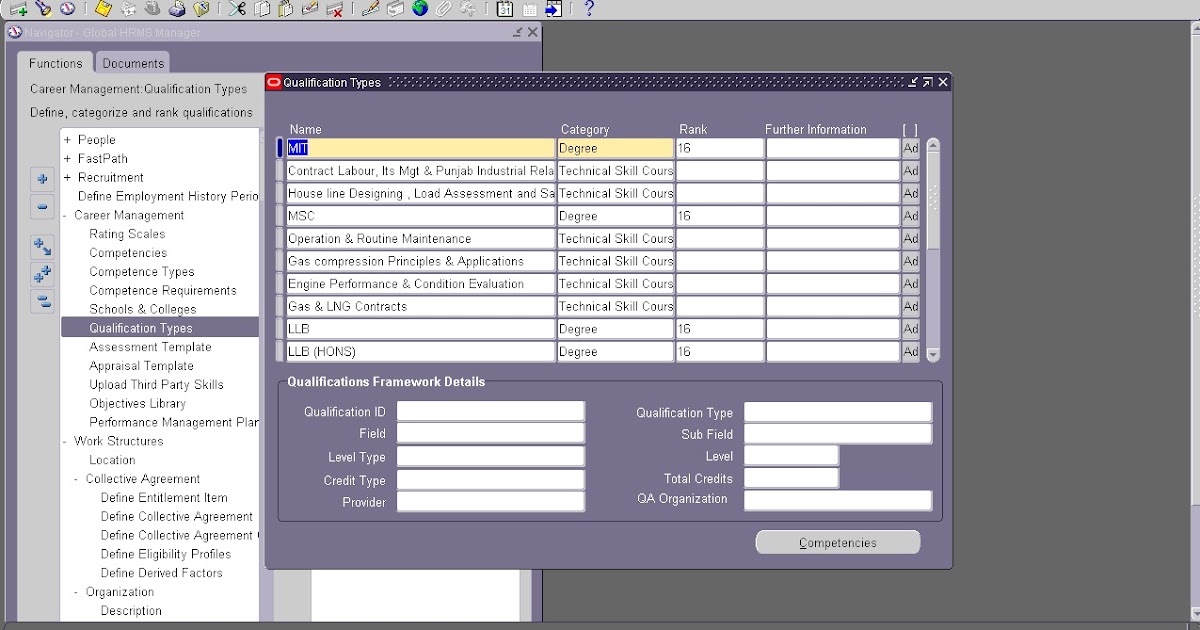The width and height of the screenshot is (1200, 630).
Task: Expand the People tree node
Action: 67,140
